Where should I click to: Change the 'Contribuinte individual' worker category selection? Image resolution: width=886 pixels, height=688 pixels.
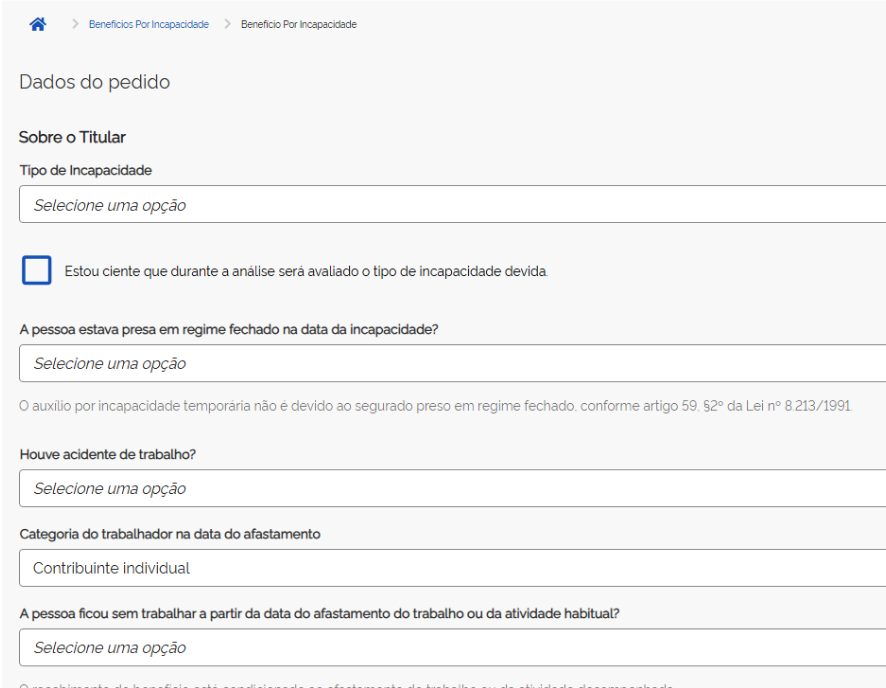(452, 568)
